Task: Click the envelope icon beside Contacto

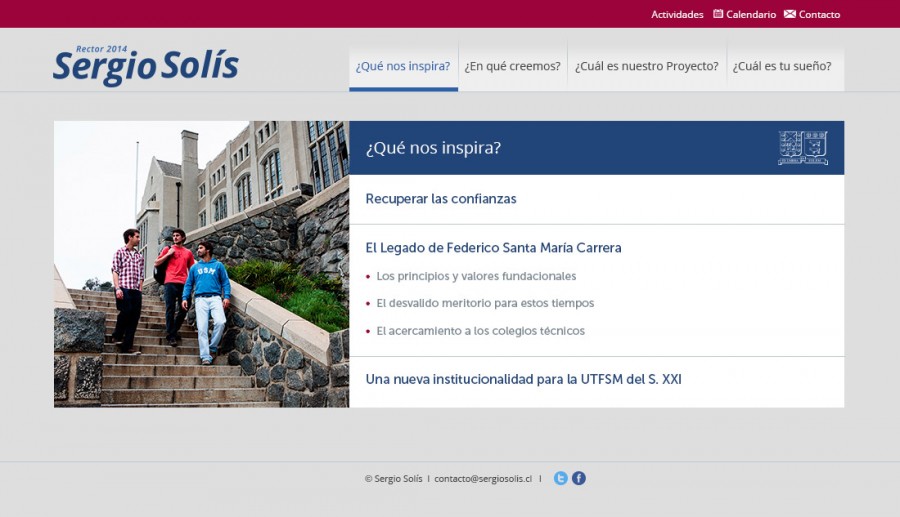Action: pyautogui.click(x=790, y=14)
